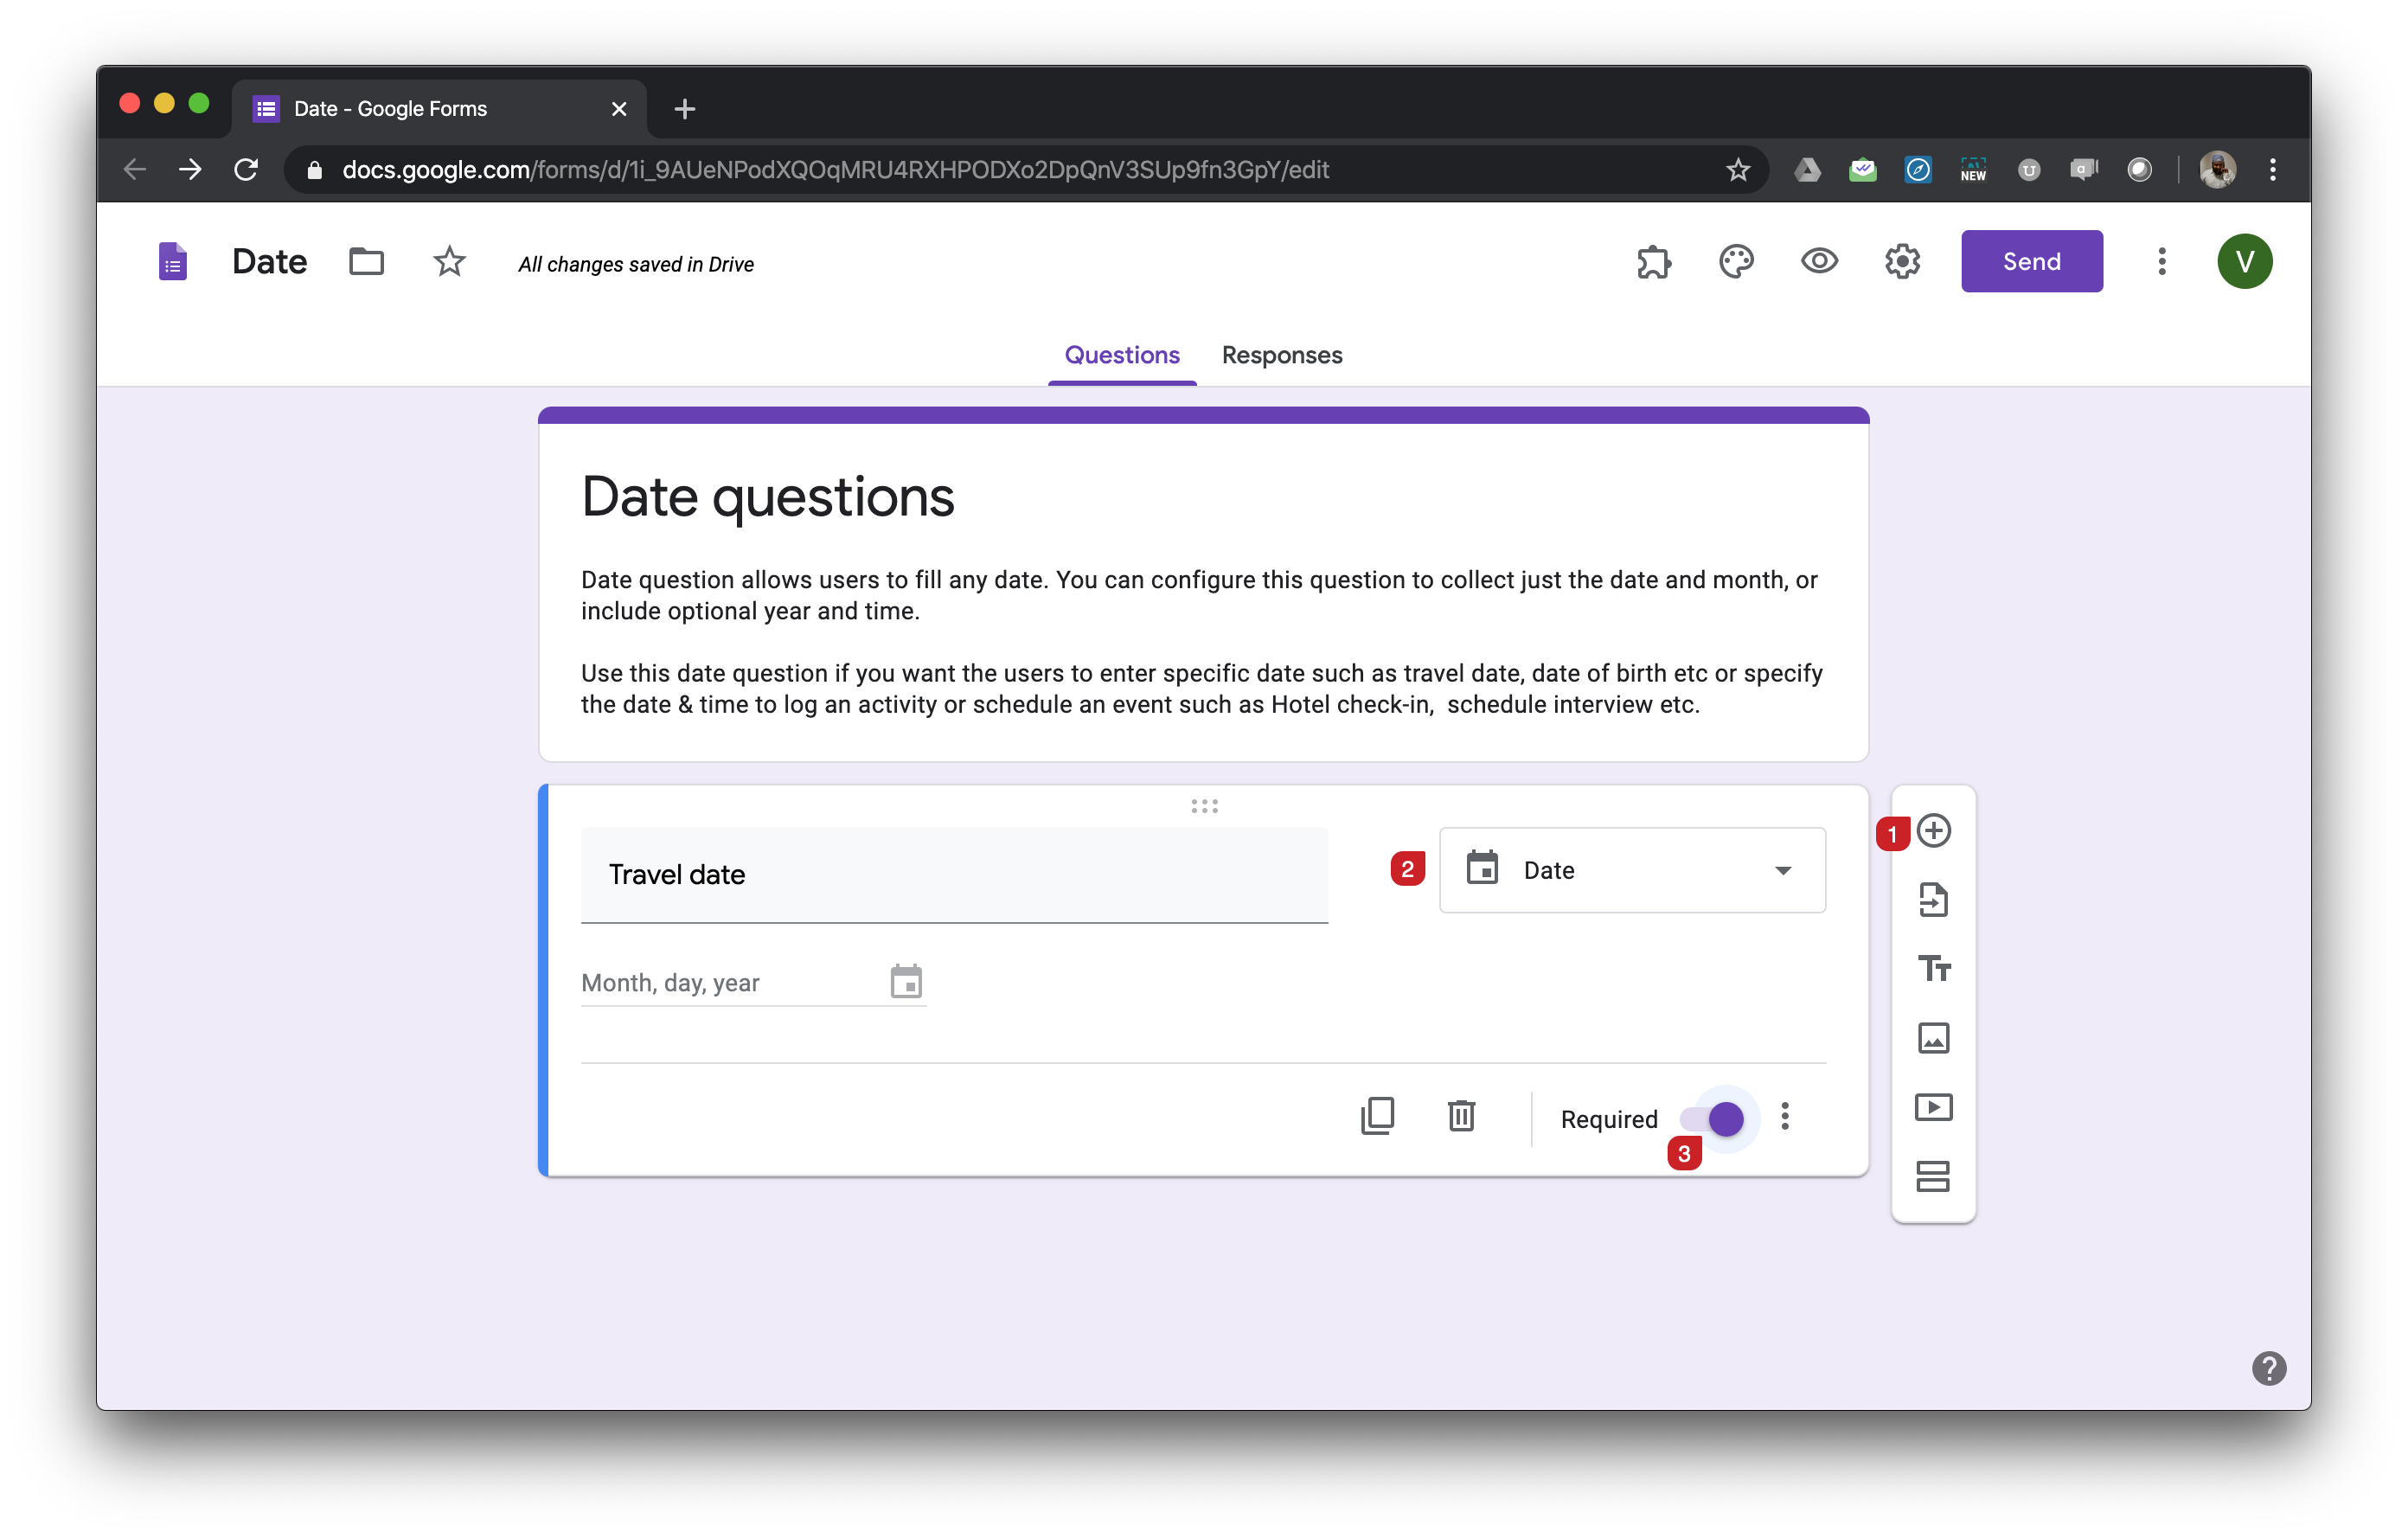Edit the Travel date question title

coord(953,875)
